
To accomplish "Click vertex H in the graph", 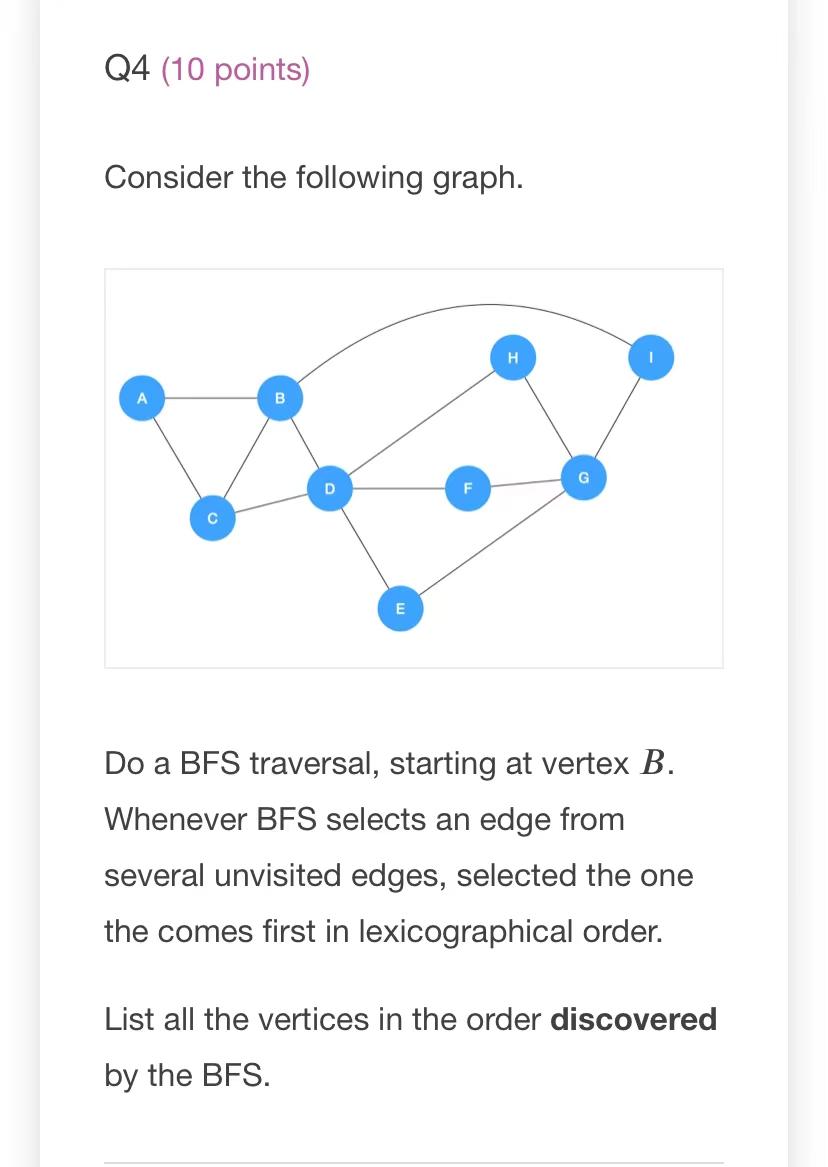I will click(x=513, y=358).
